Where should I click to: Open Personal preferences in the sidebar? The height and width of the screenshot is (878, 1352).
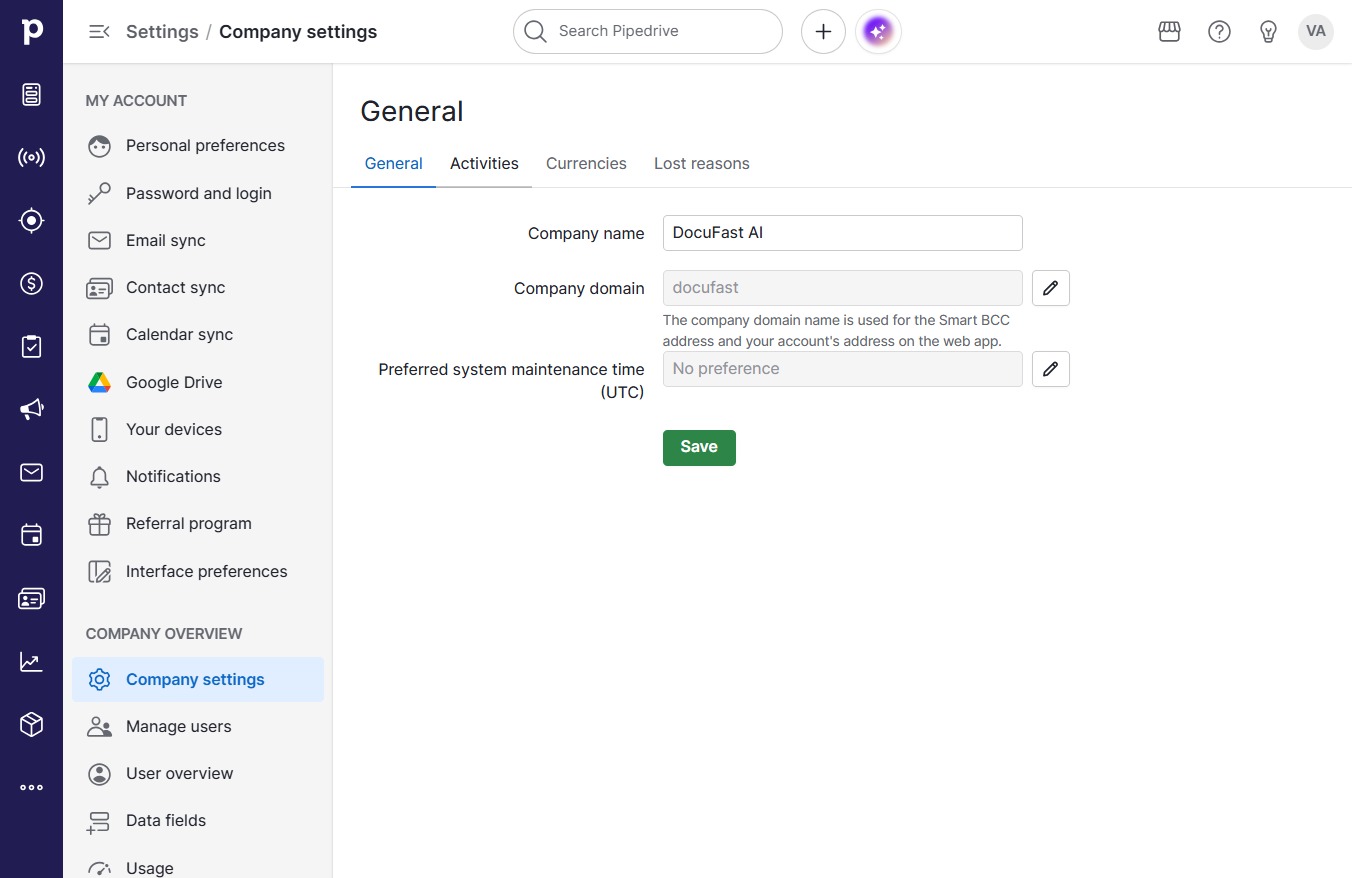(198, 146)
